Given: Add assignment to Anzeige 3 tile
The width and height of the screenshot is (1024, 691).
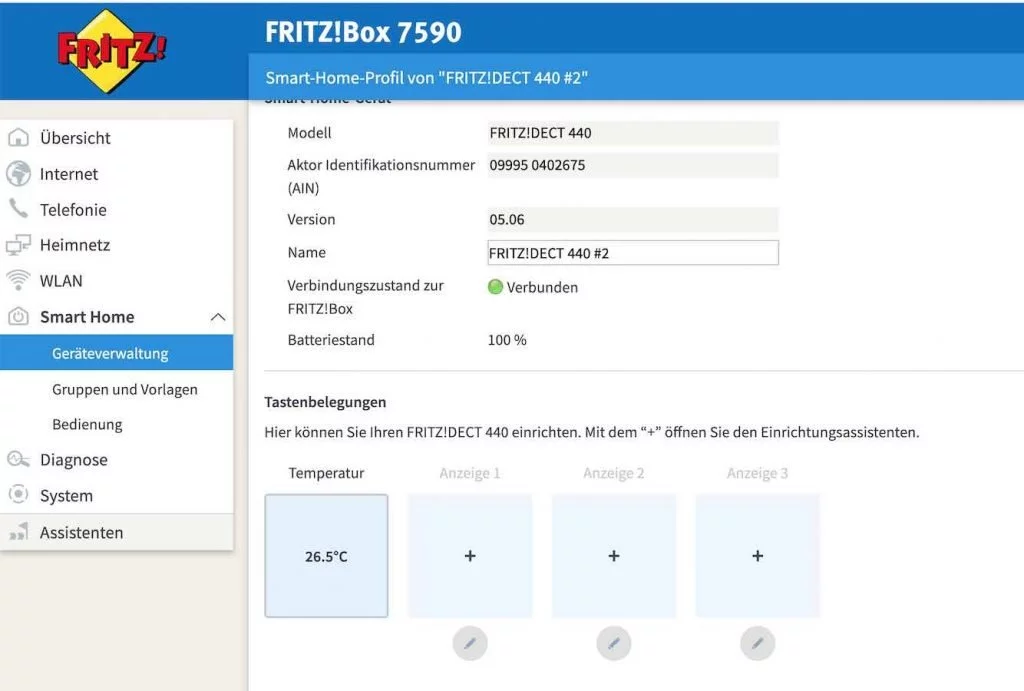Looking at the screenshot, I should 757,556.
